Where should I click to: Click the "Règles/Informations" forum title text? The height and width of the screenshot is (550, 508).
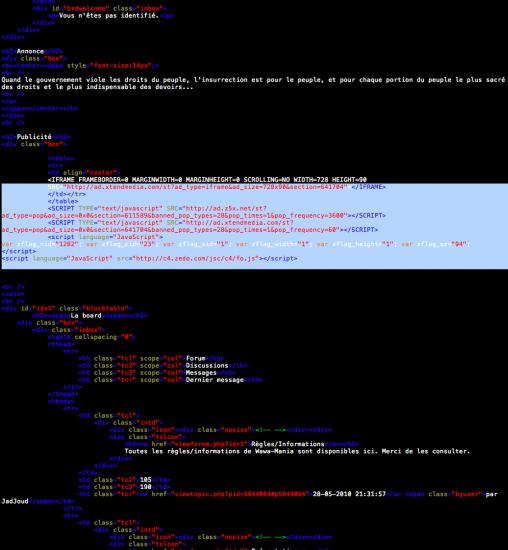pos(288,444)
